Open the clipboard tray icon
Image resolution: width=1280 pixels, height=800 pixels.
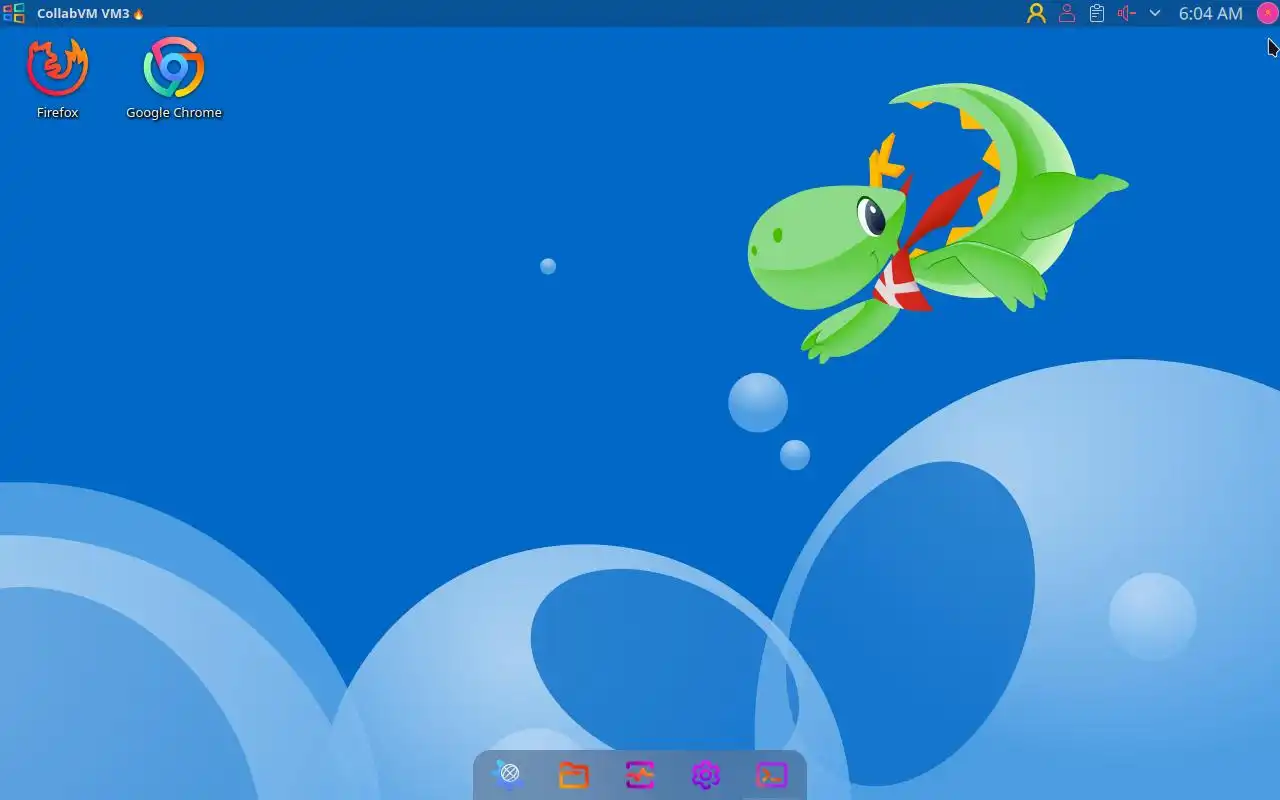(x=1097, y=13)
